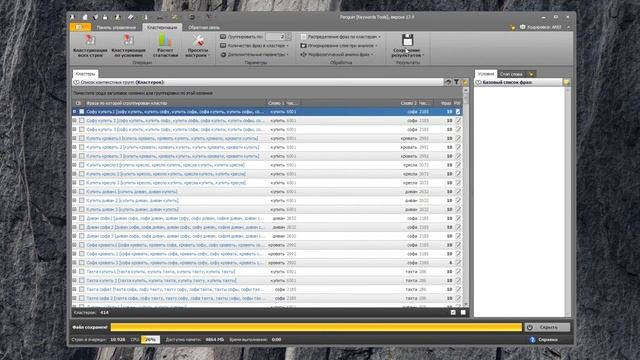Expand the Купить кресло 3 cluster
Image resolution: width=640 pixels, height=360 pixels.
[74, 183]
